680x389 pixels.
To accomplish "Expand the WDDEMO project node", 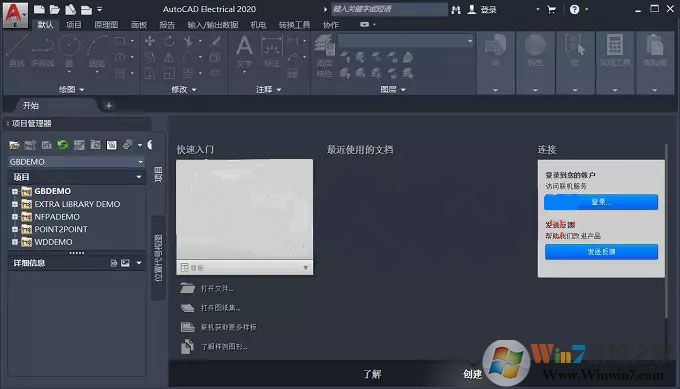I will (x=15, y=242).
